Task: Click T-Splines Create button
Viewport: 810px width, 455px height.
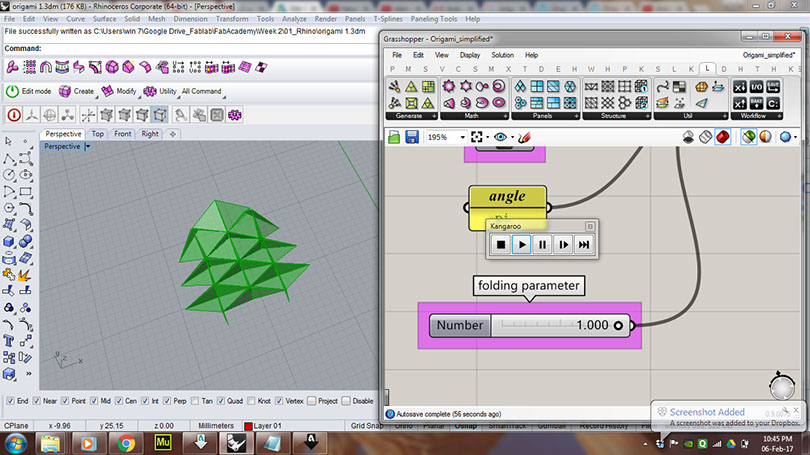Action: point(77,91)
